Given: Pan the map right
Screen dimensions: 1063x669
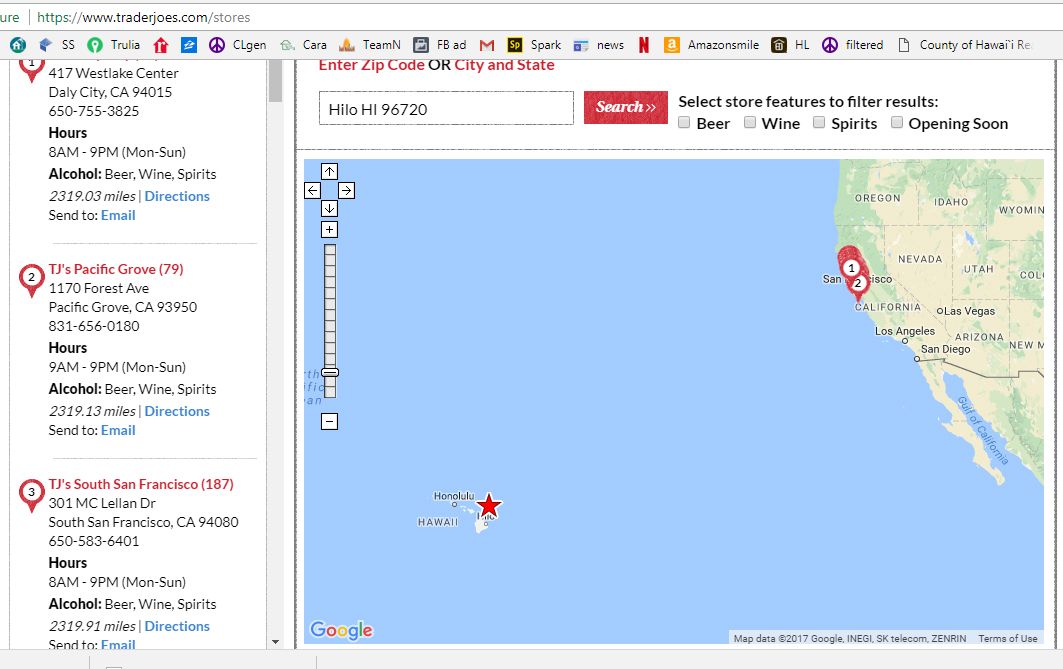Looking at the screenshot, I should (x=346, y=190).
